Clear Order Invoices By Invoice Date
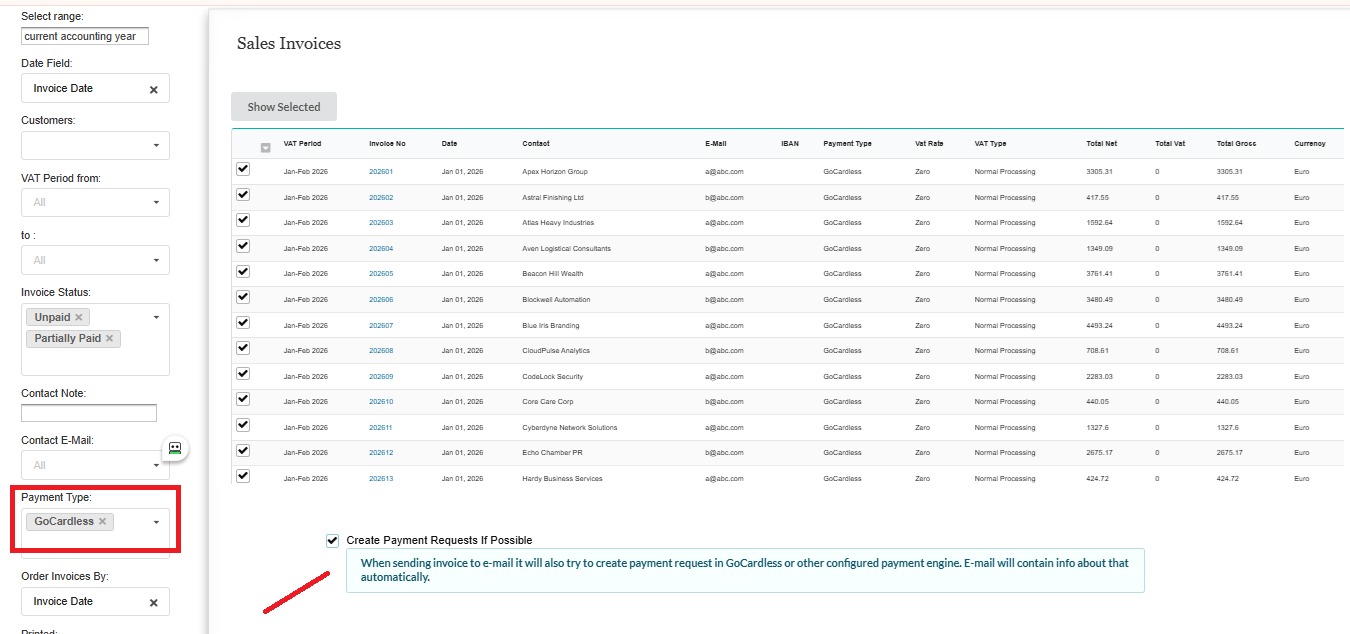The height and width of the screenshot is (634, 1350). coord(154,602)
